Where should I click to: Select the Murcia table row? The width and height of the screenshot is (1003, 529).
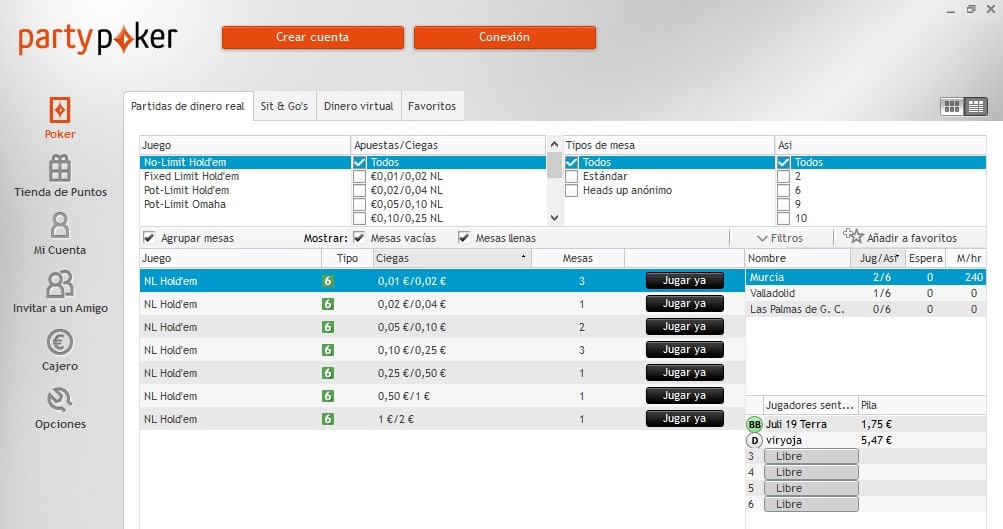coord(865,278)
